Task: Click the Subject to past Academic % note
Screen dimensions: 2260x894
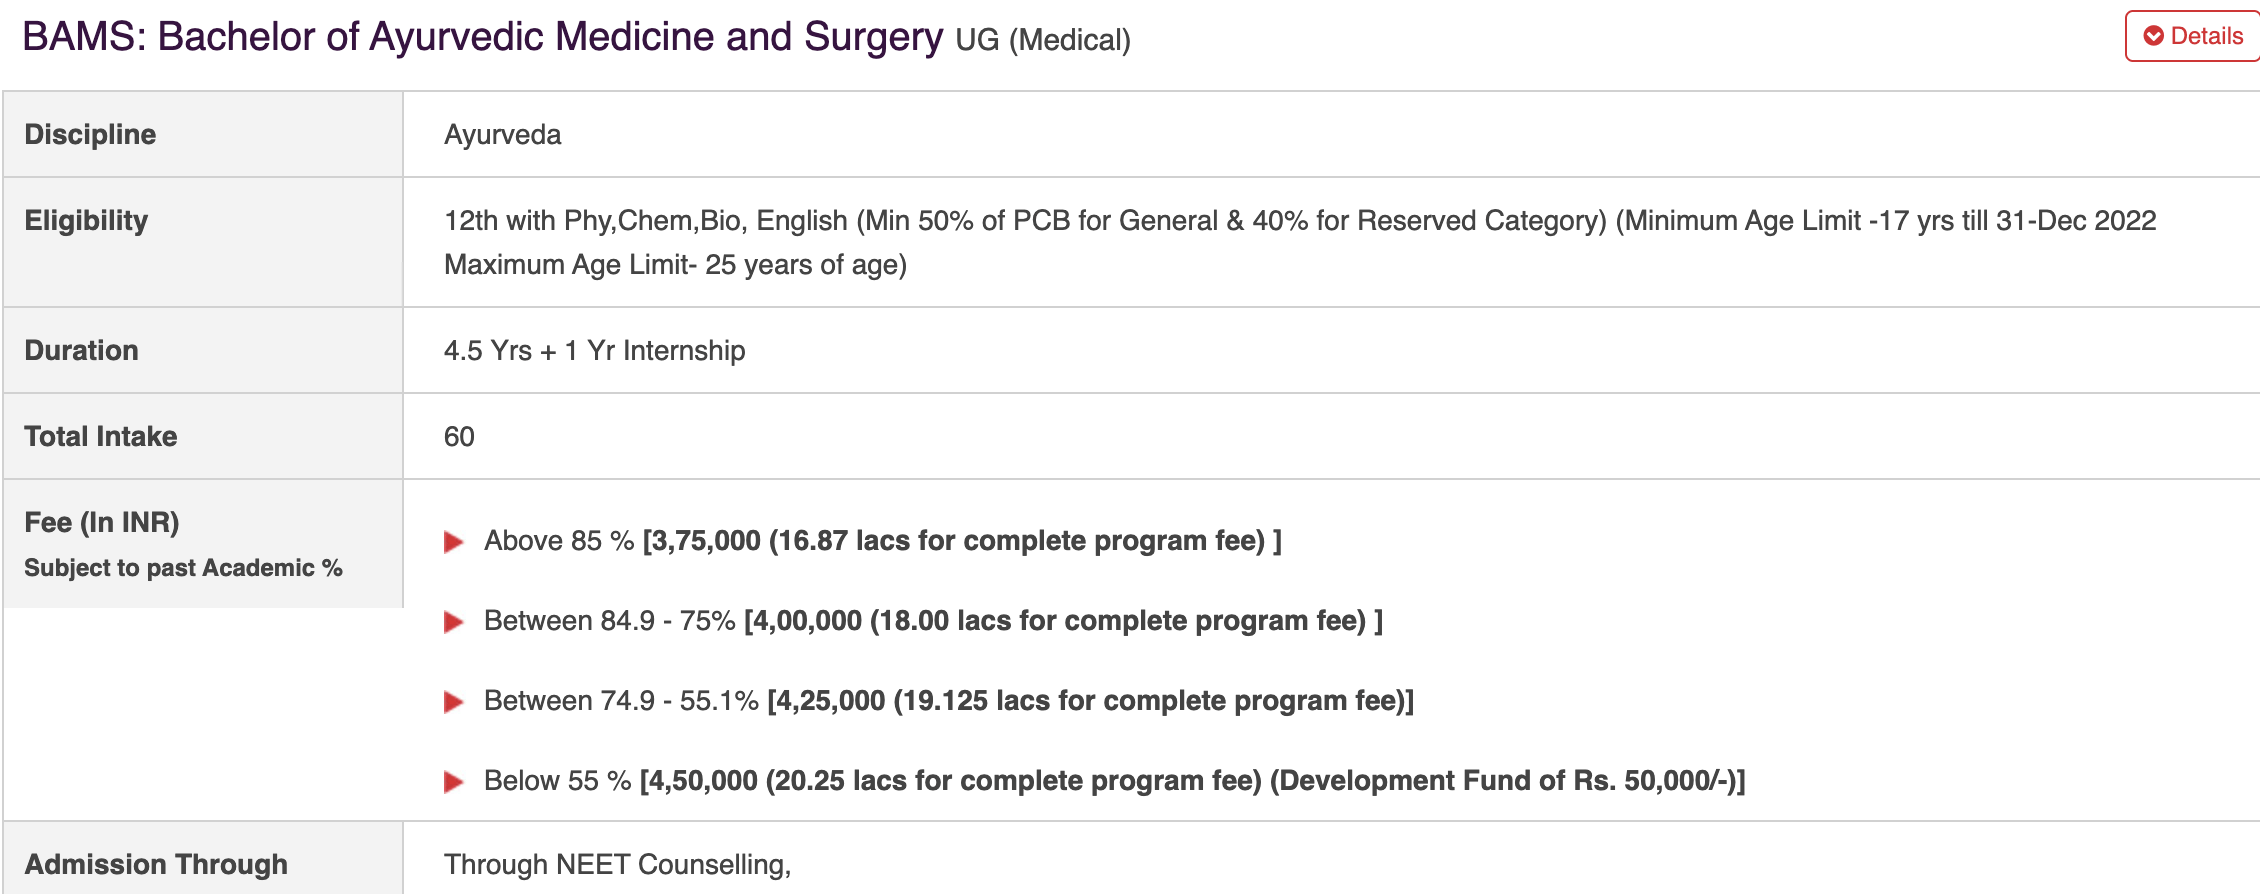Action: pos(183,568)
